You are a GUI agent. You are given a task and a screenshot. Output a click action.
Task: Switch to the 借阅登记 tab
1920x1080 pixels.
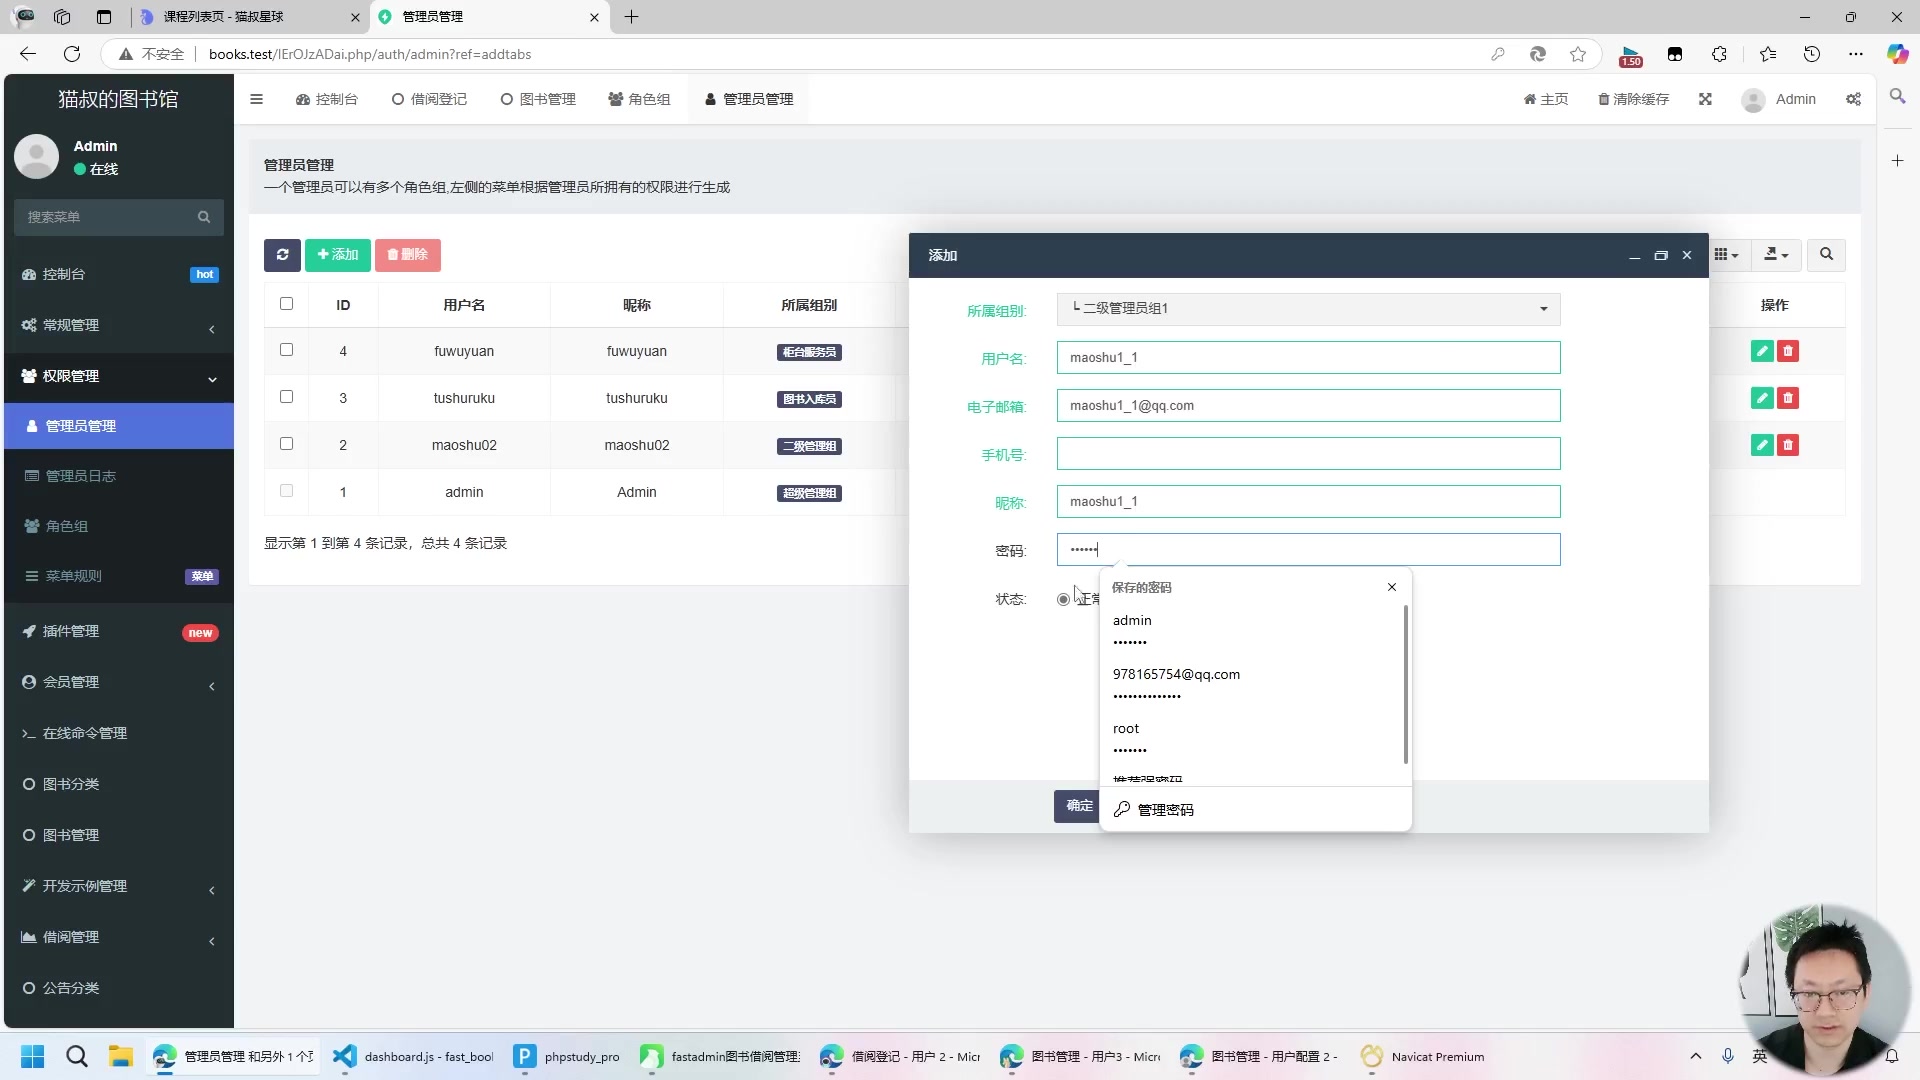(x=429, y=99)
